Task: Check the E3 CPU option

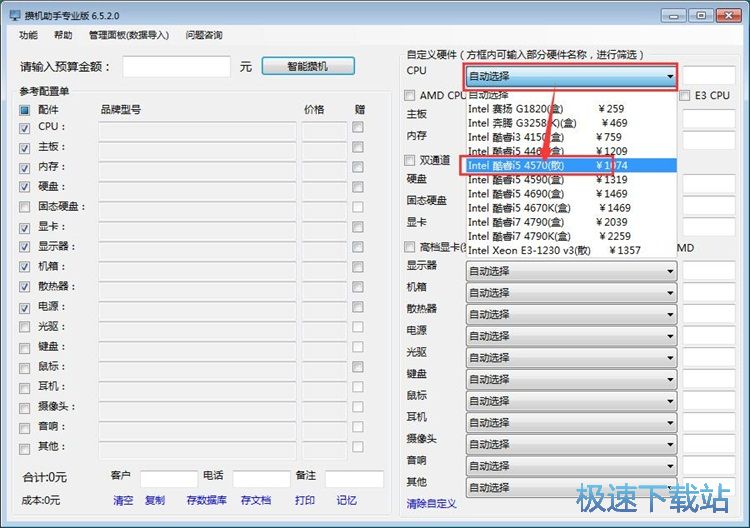Action: click(685, 95)
